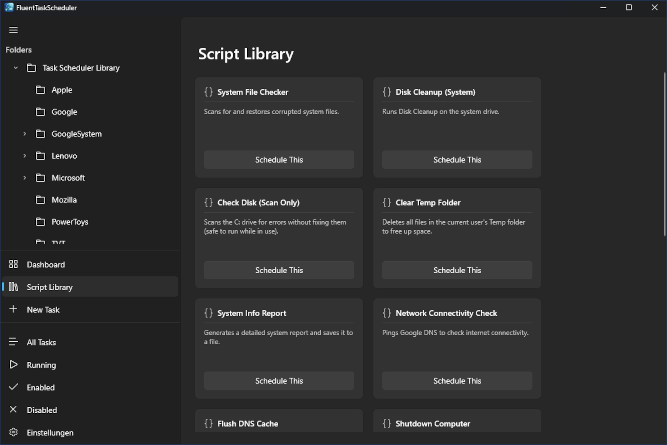Select the Apple folder
Screen dimensions: 667x445
(x=62, y=90)
